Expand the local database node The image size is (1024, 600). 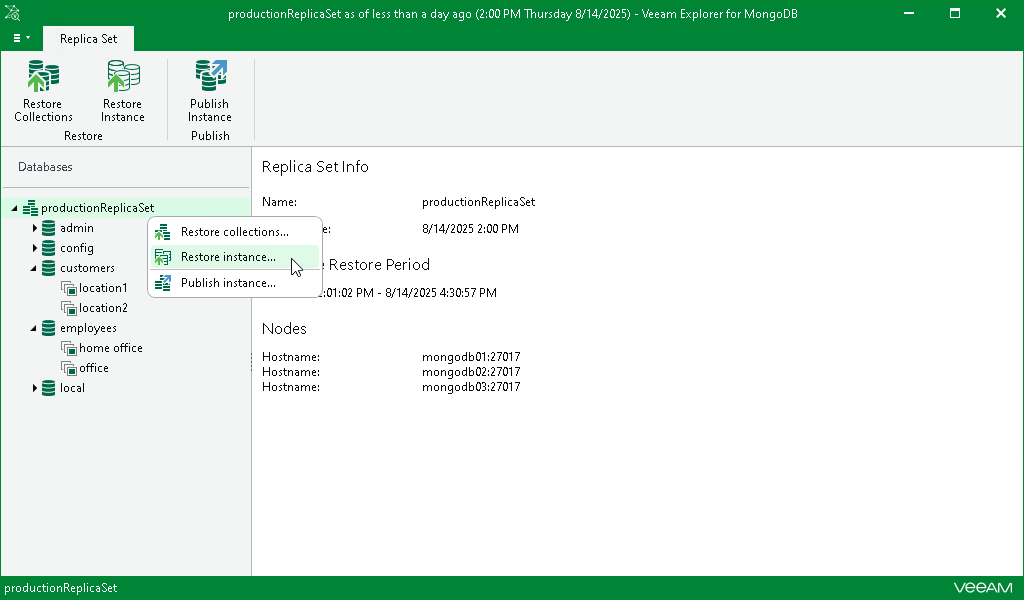[35, 388]
